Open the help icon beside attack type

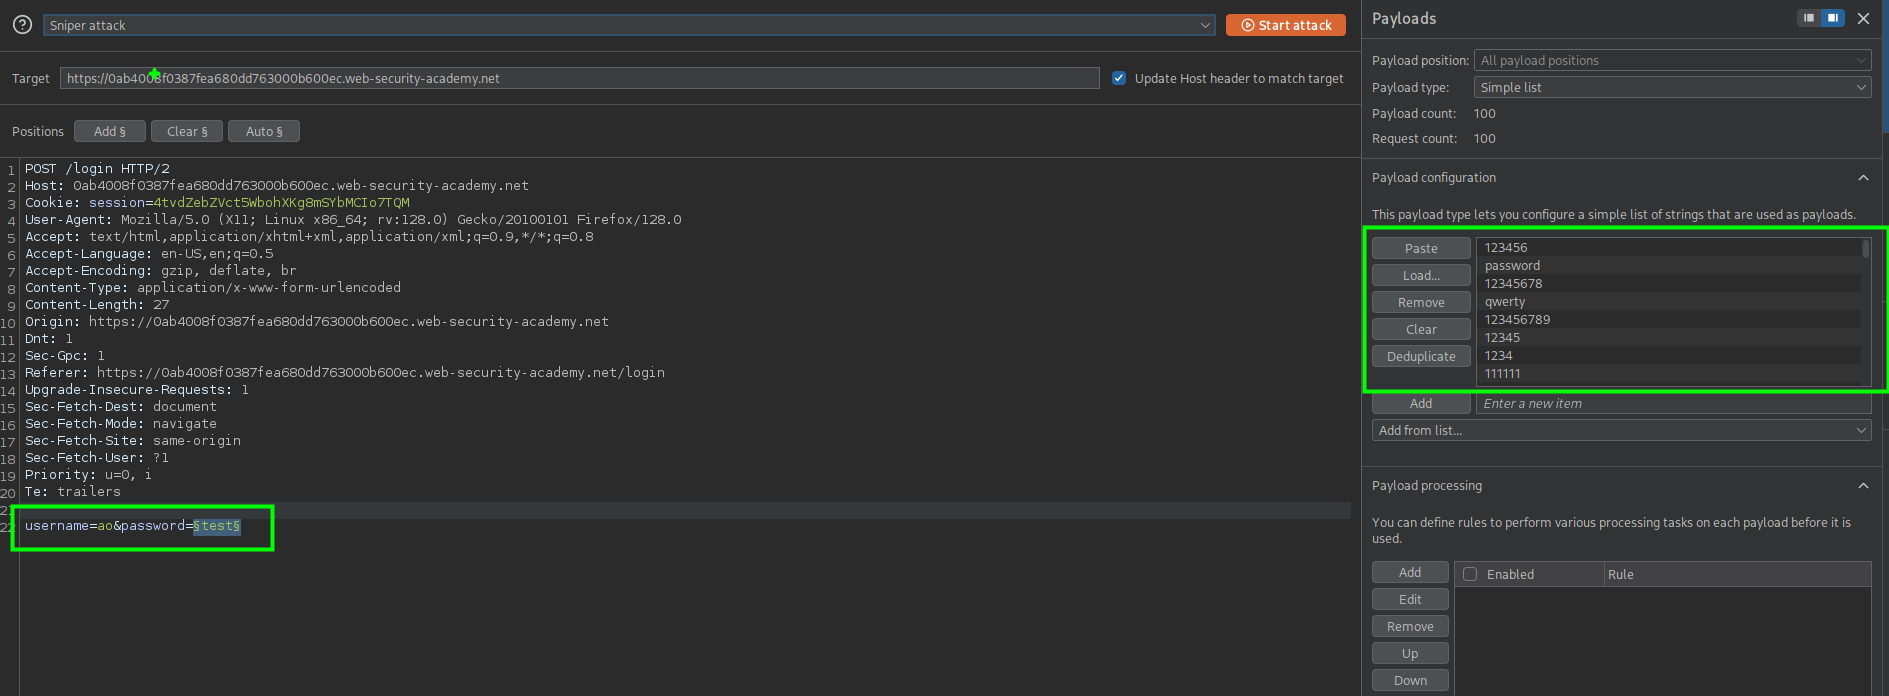pos(22,25)
